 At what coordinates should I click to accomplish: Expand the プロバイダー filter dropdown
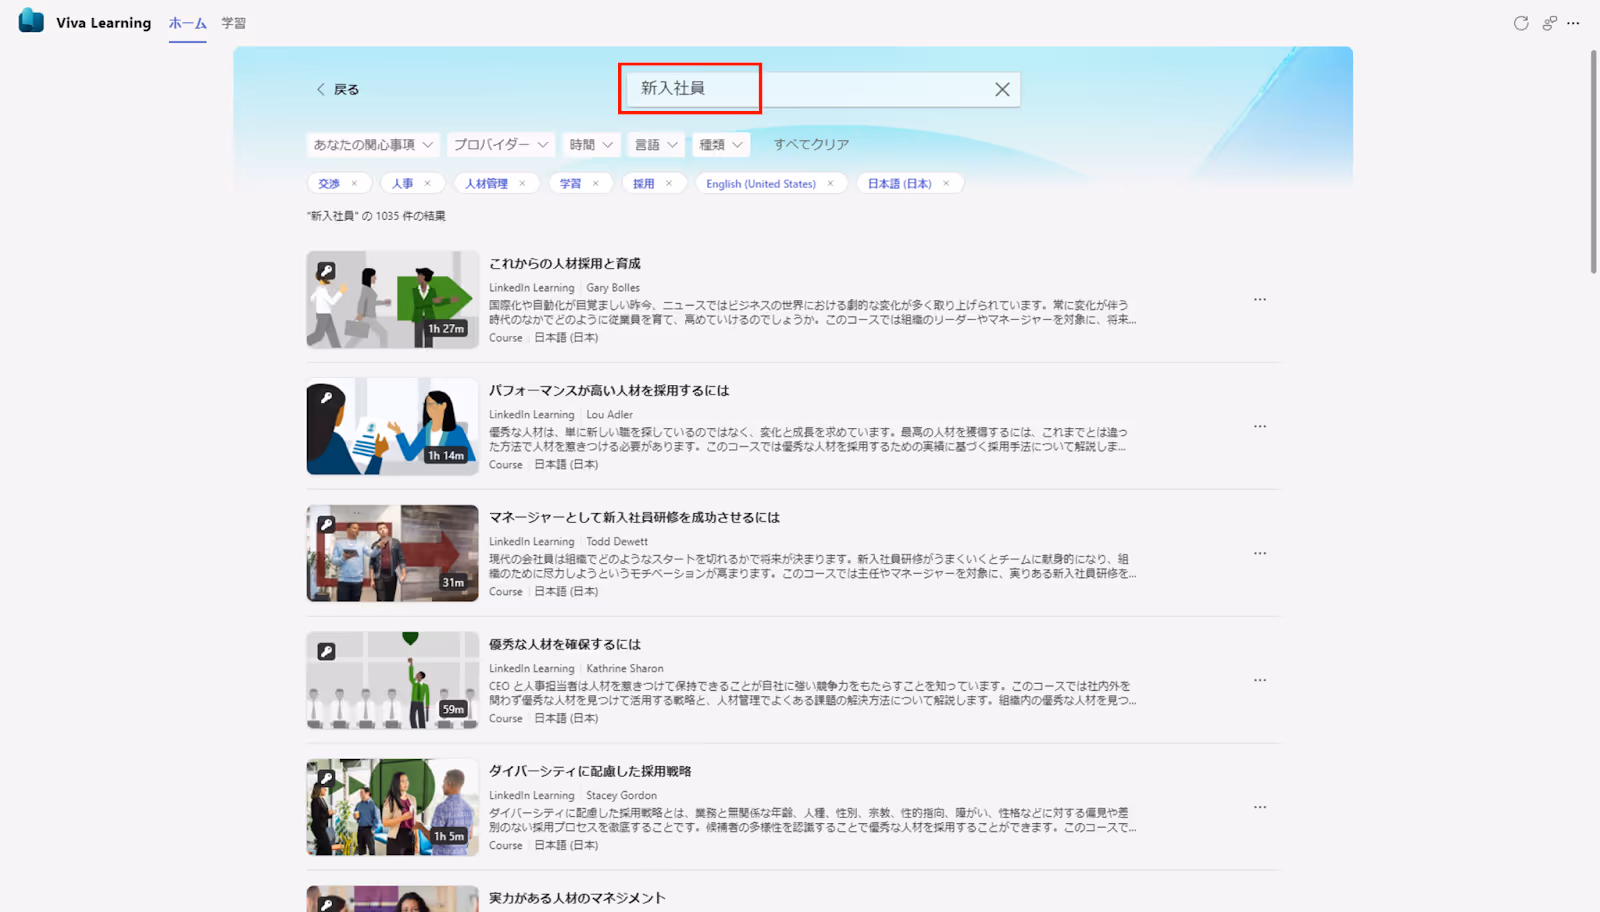pyautogui.click(x=501, y=145)
